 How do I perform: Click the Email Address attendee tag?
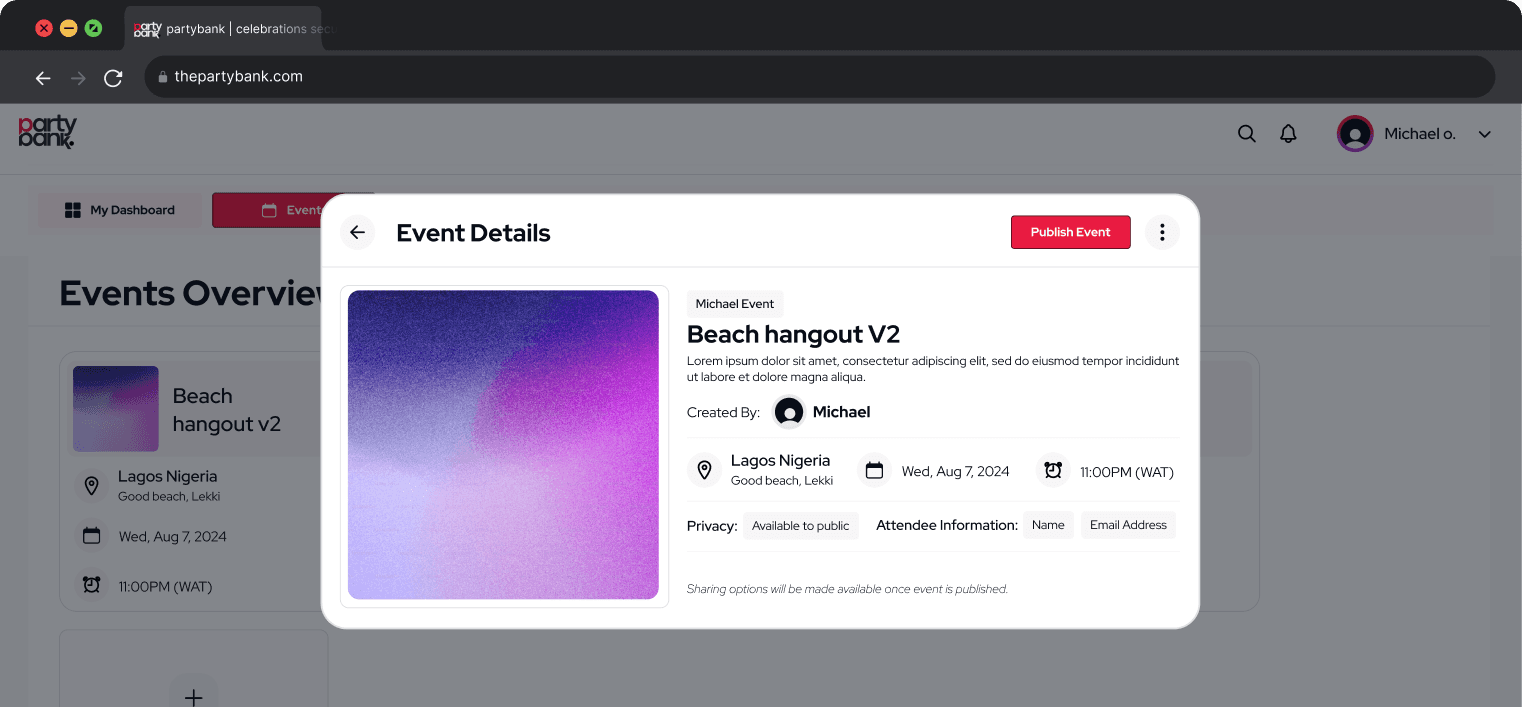click(x=1128, y=525)
